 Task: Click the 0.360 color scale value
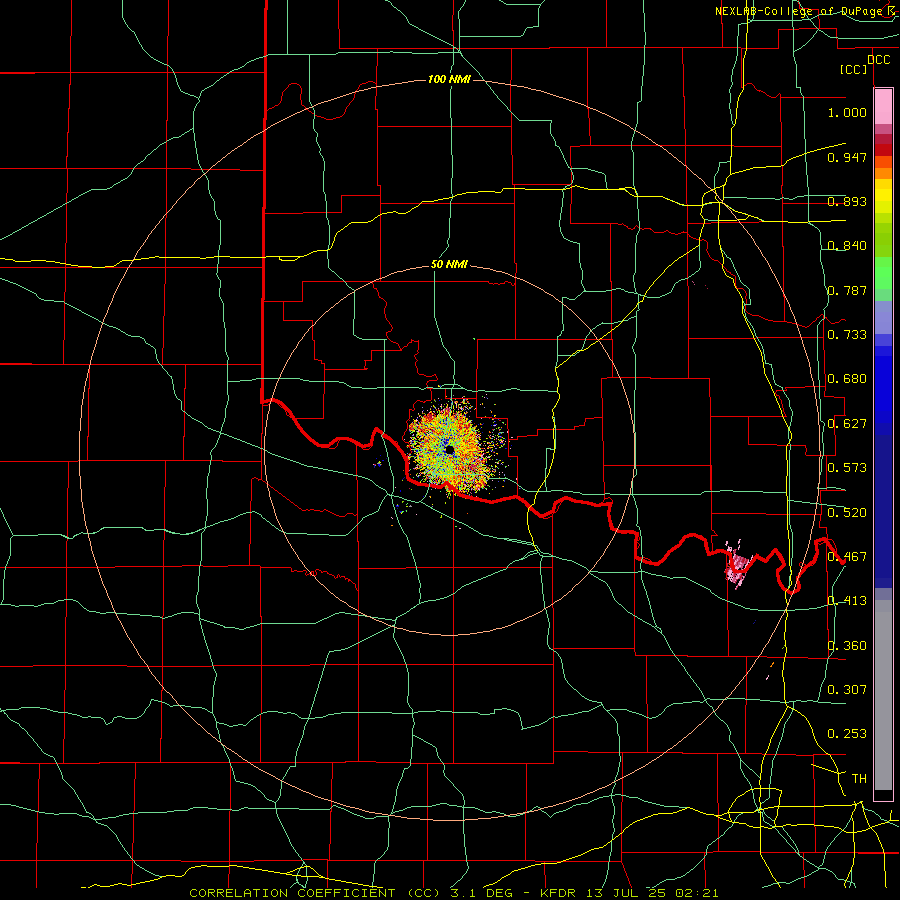point(847,646)
